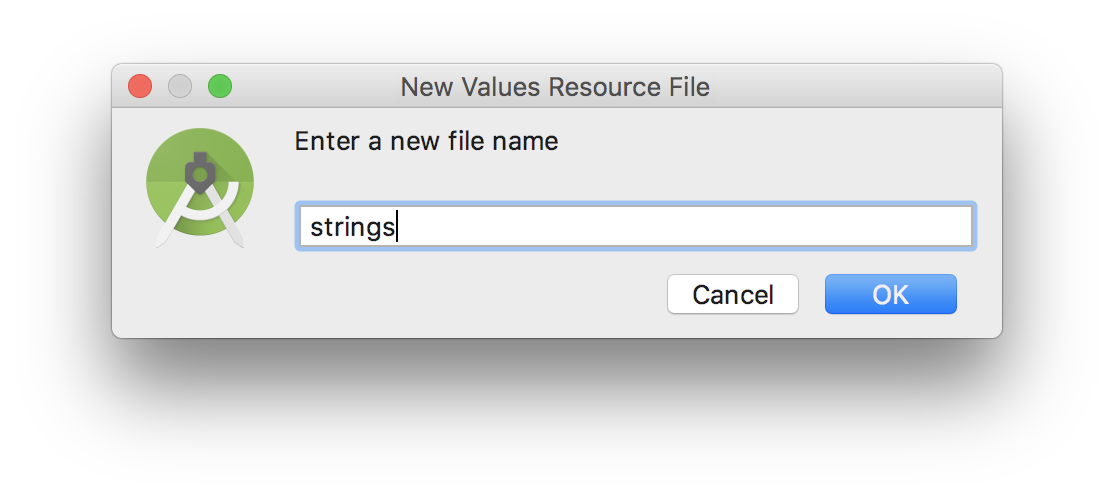The width and height of the screenshot is (1114, 498).
Task: Click the title bar right of the title text
Action: coord(853,86)
